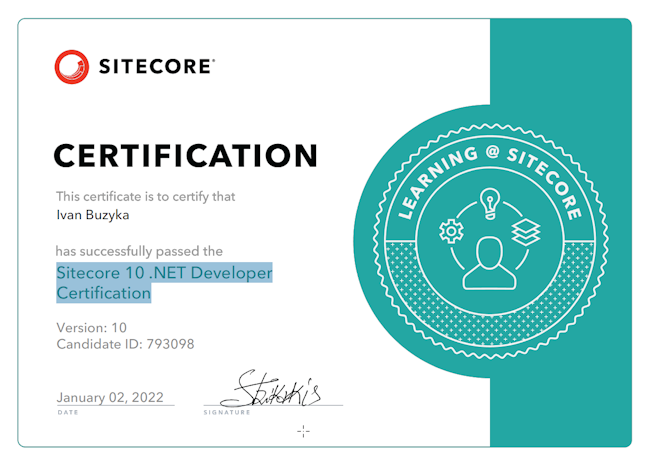650x464 pixels.
Task: Click the small DATE label
Action: [68, 413]
